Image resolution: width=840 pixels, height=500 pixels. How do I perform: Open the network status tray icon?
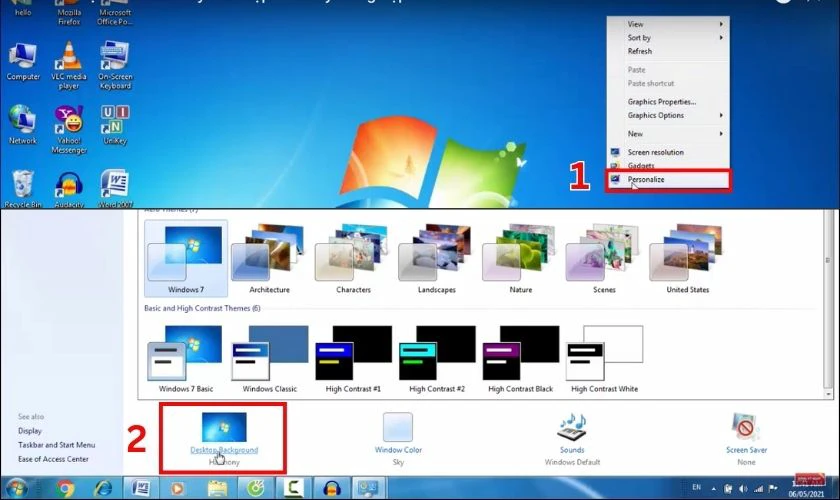pos(758,488)
